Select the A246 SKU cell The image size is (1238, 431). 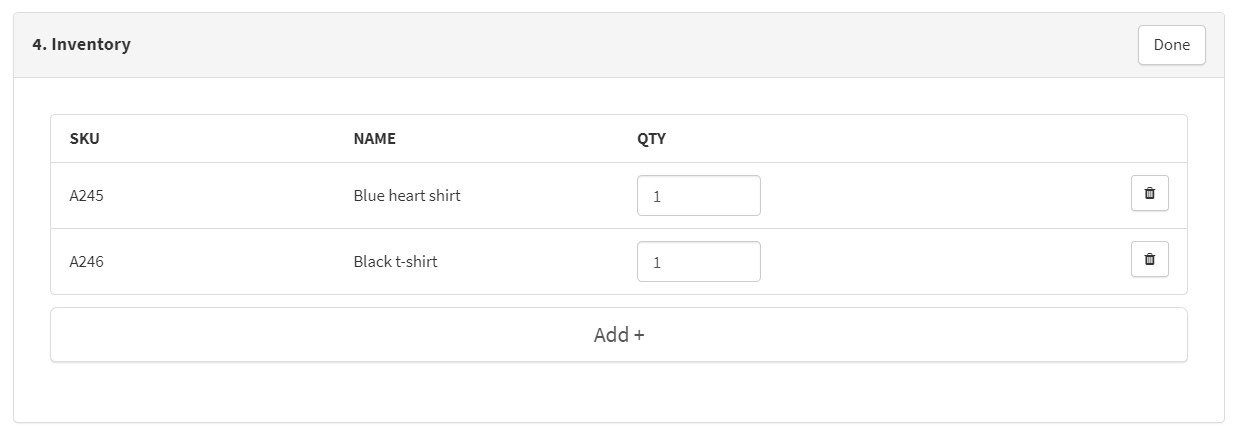86,262
